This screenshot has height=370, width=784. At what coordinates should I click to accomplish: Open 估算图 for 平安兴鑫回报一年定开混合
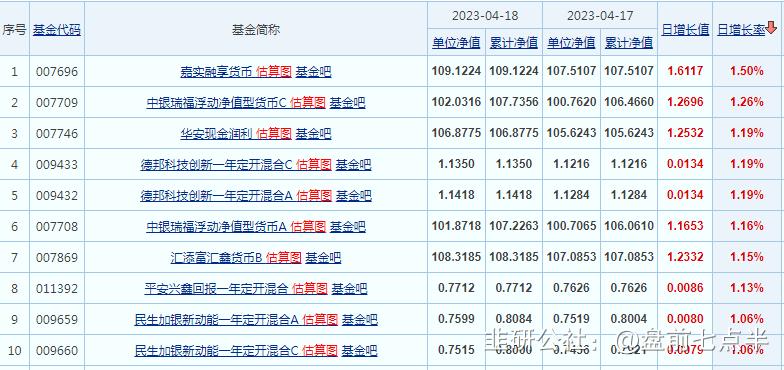click(x=310, y=289)
